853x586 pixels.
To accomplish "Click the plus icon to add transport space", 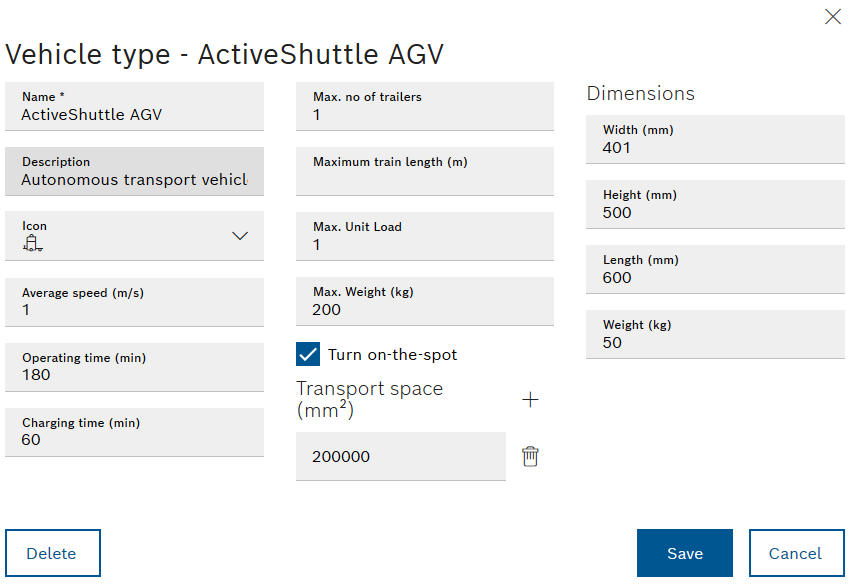I will click(530, 400).
